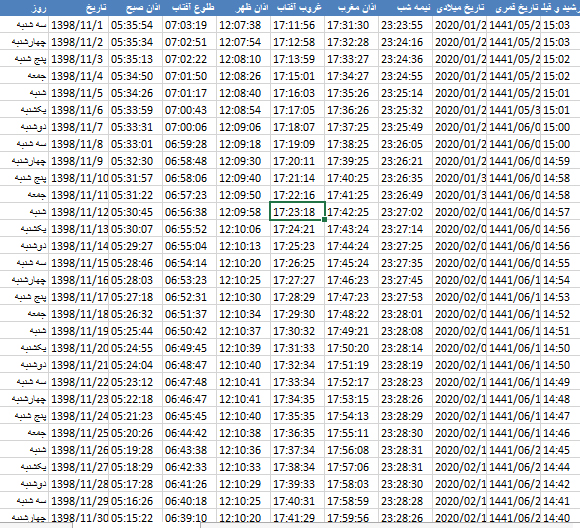Image resolution: width=580 pixels, height=528 pixels.
Task: Click the تاريخ ميلادی header cell
Action: tap(459, 7)
